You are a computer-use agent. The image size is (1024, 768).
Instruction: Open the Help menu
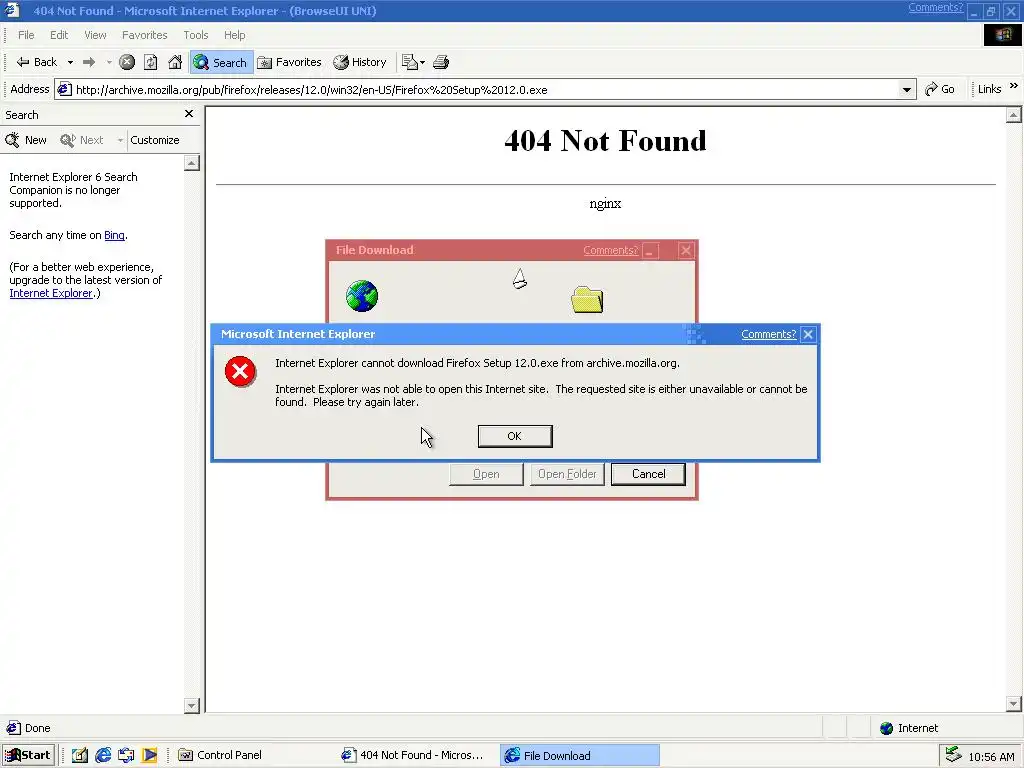pos(234,35)
